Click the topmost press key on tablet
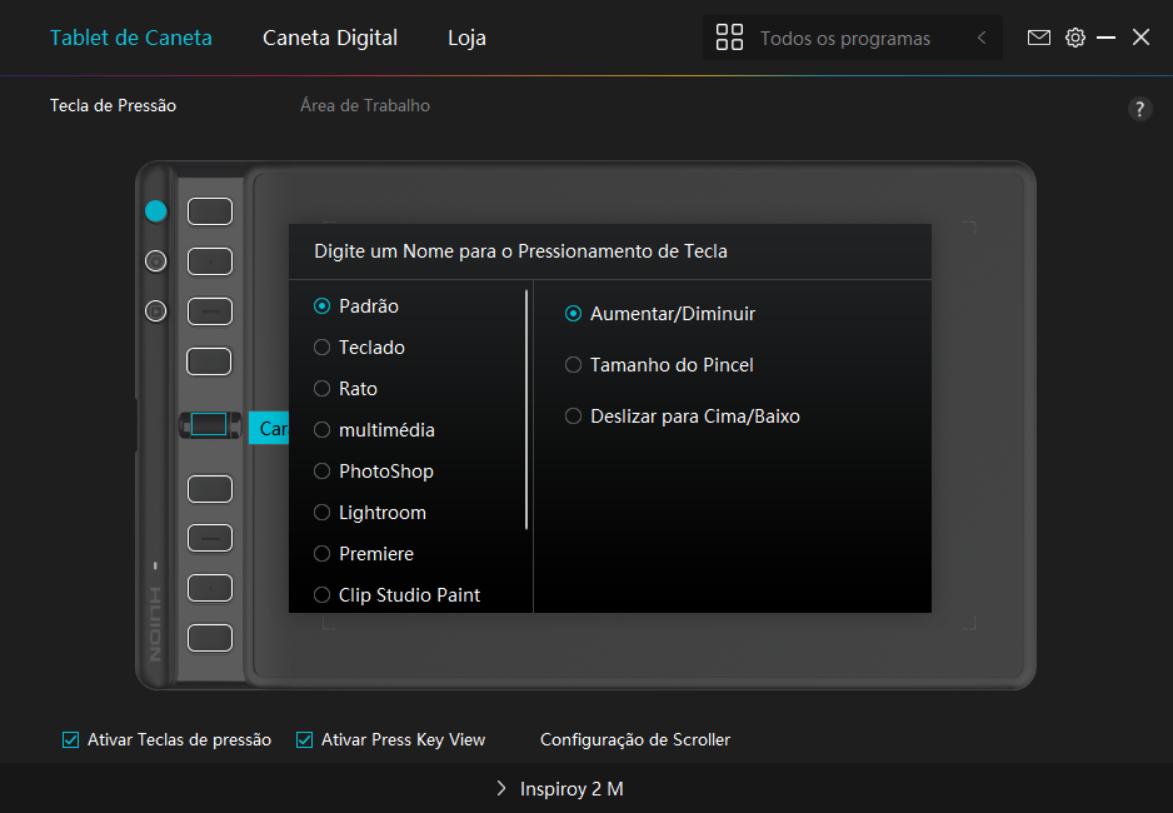 pos(209,212)
